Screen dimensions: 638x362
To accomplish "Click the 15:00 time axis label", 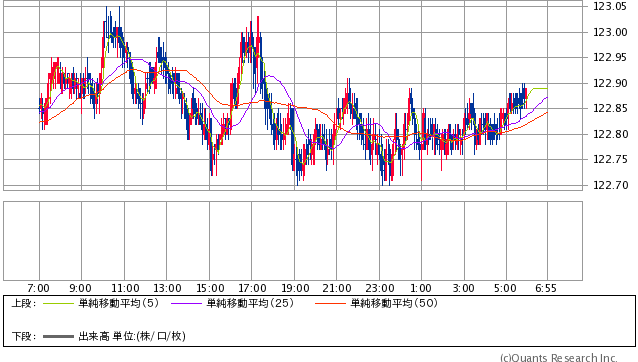I will click(x=210, y=288).
